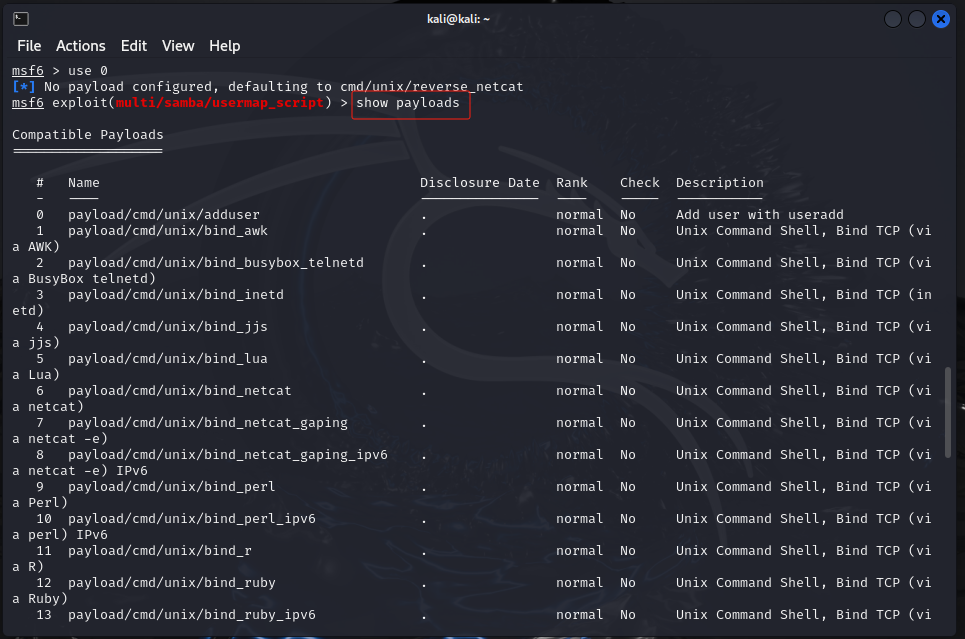Click 'multi/samba/usermap_script' module name
965x639 pixels.
(220, 103)
